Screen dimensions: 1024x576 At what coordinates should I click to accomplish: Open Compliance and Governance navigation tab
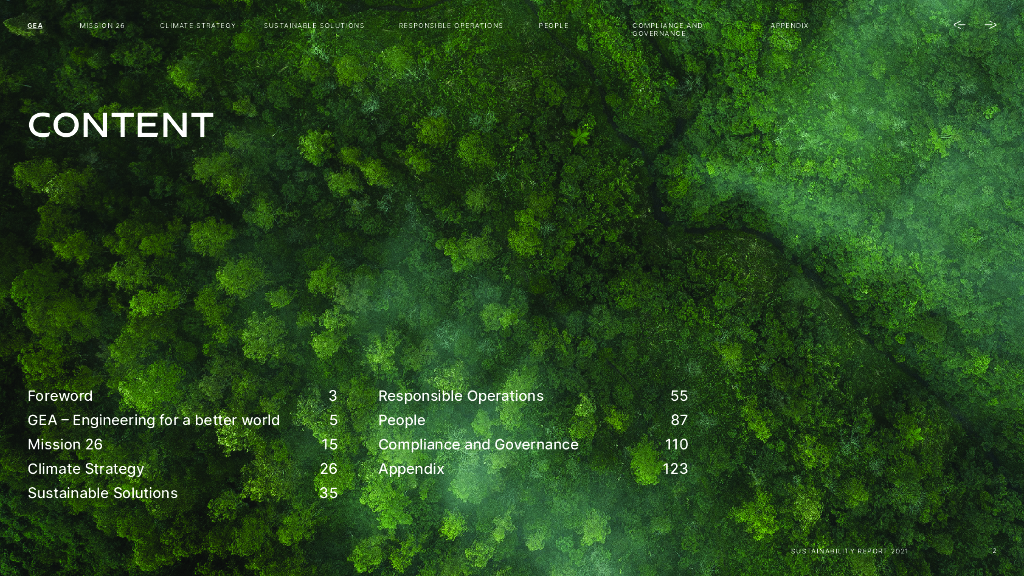coord(667,29)
